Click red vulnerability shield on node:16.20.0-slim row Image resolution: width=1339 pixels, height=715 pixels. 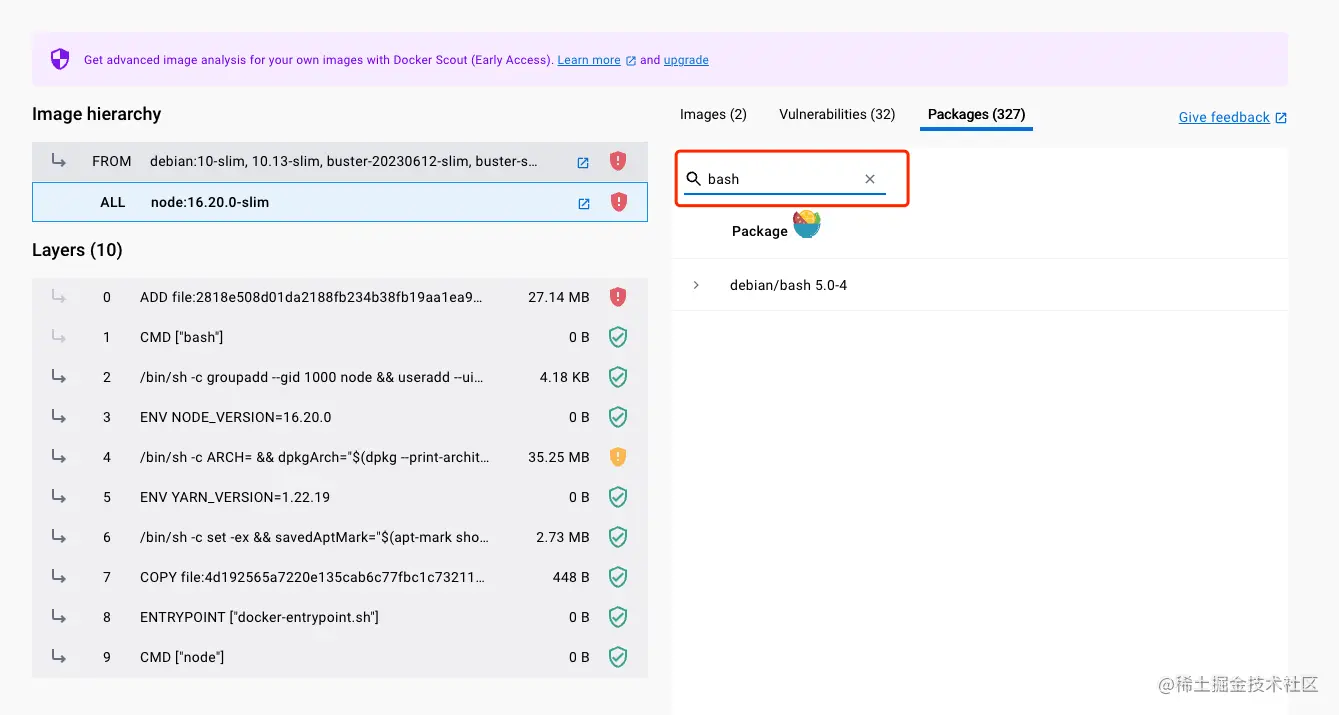coord(618,202)
